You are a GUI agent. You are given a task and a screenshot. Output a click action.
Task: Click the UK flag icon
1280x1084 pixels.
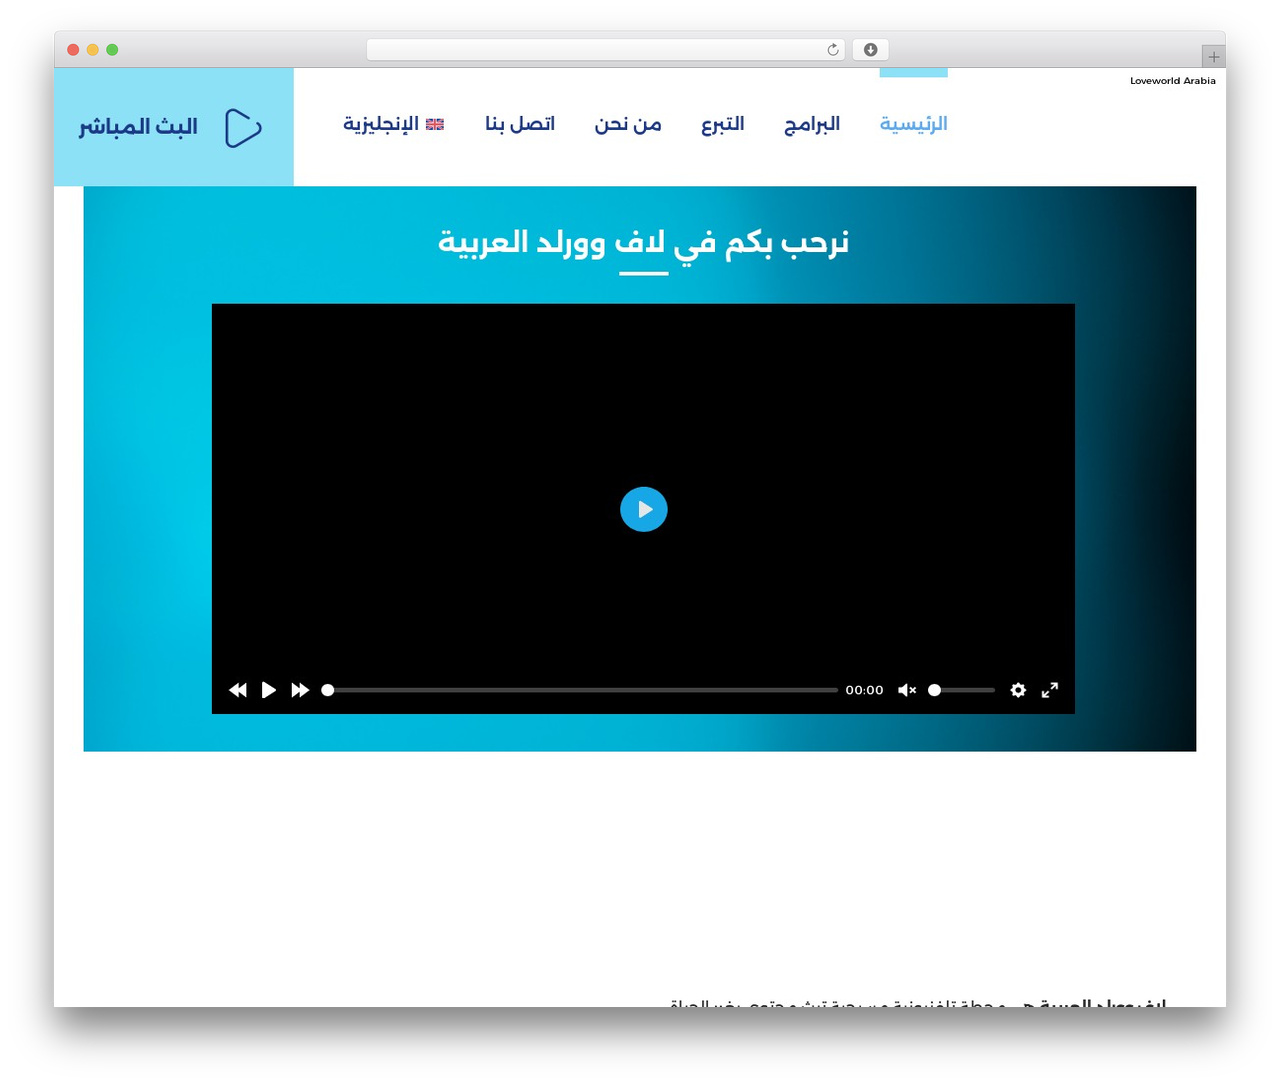coord(435,124)
